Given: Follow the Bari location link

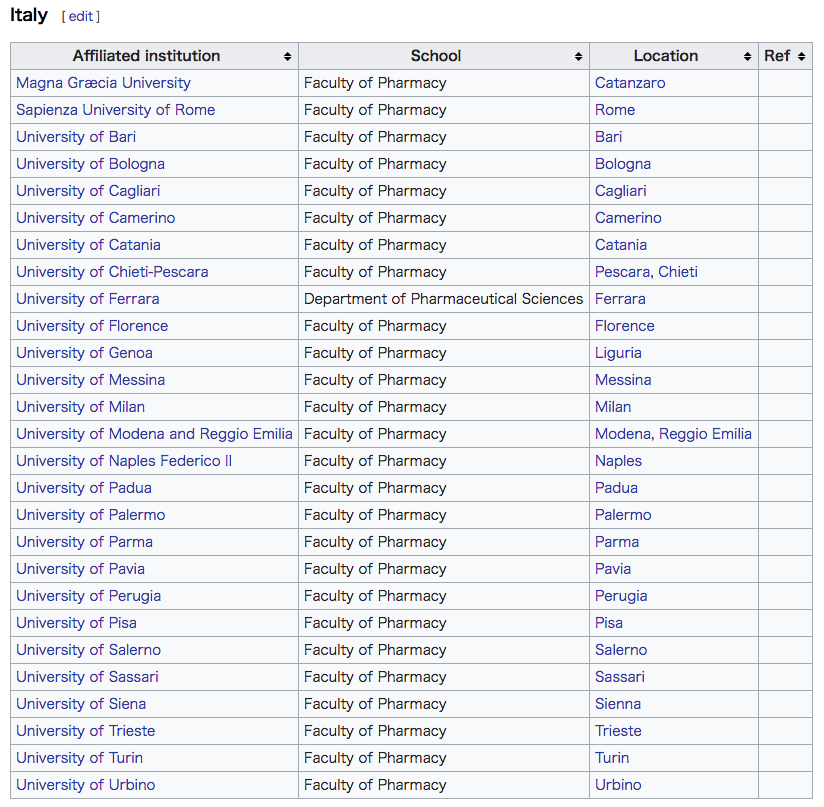Looking at the screenshot, I should pos(609,137).
